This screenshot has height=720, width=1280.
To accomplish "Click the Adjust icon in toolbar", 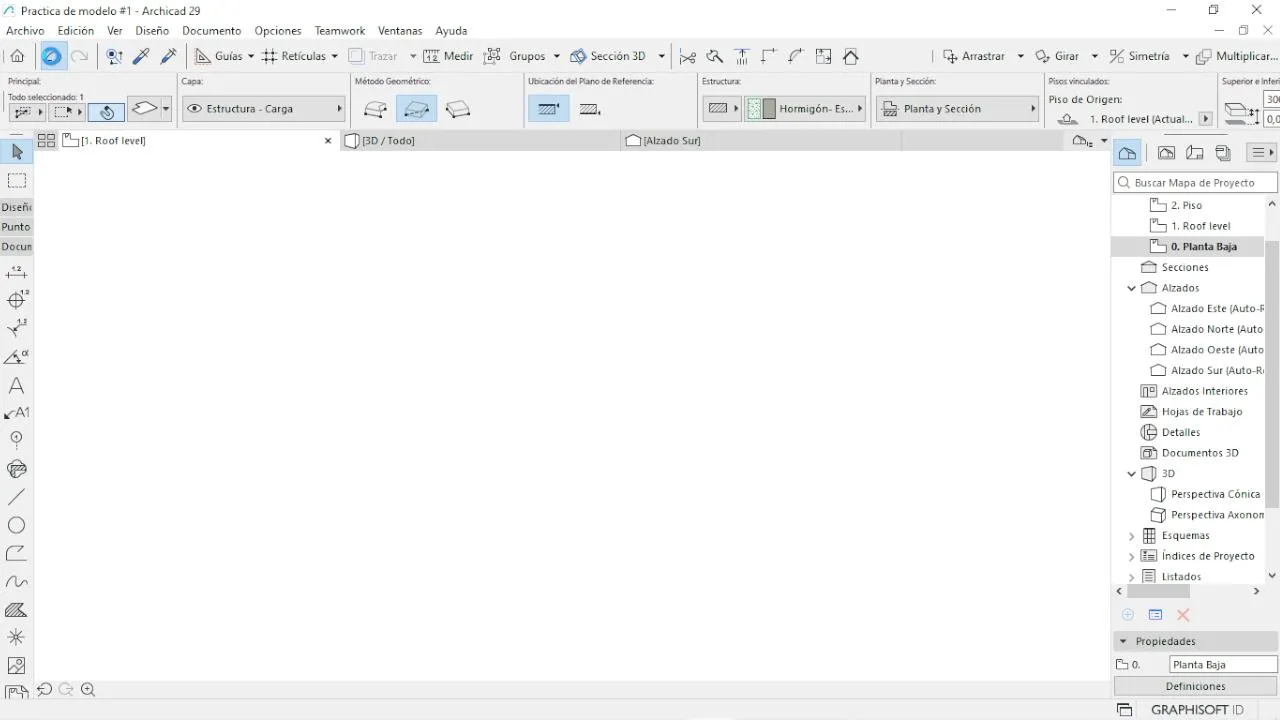I will (x=742, y=56).
